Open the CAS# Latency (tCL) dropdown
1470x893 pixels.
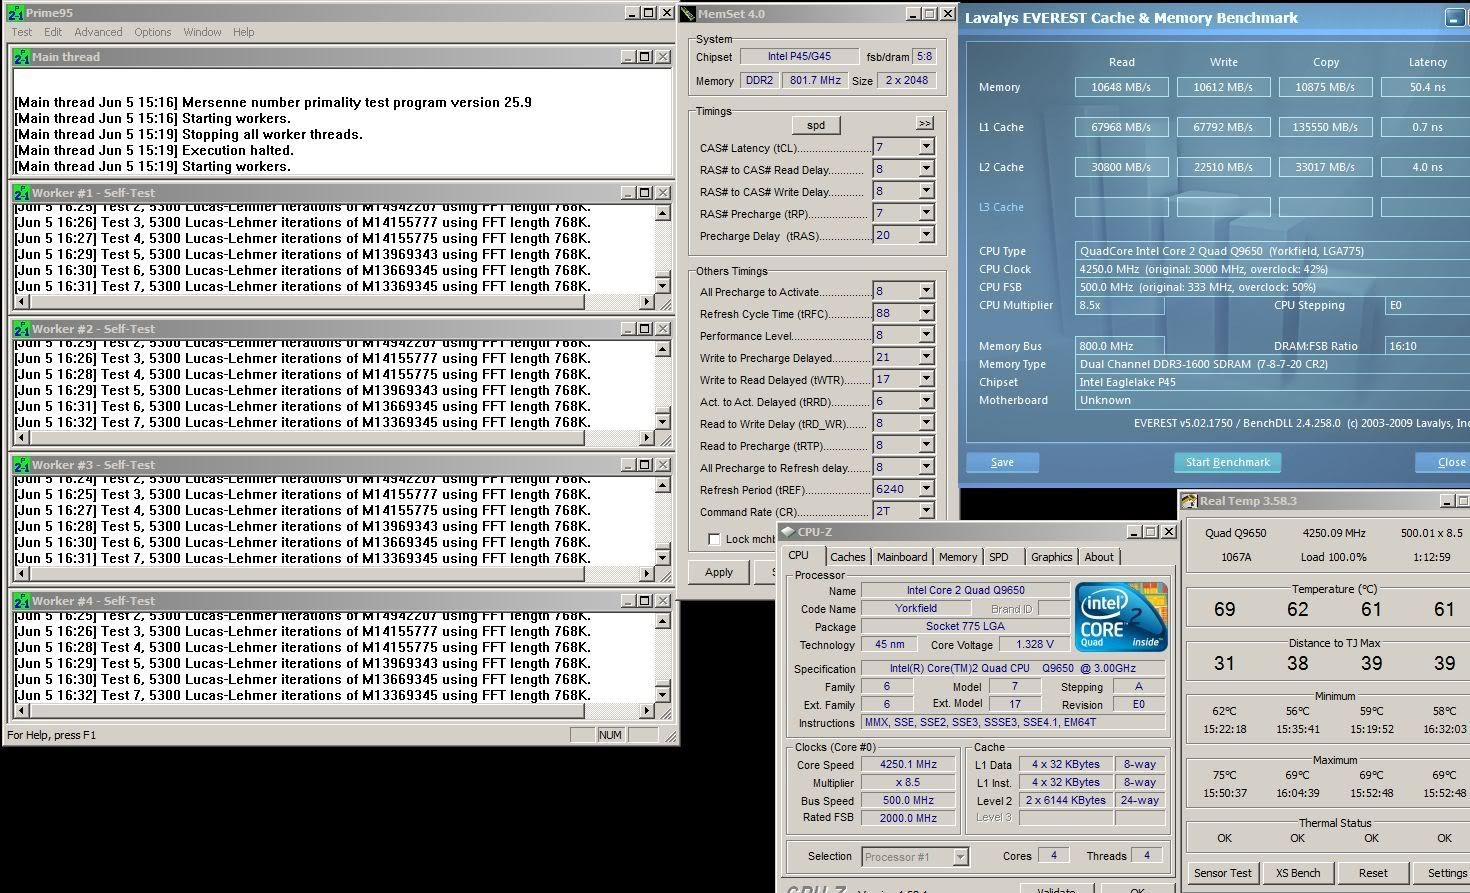click(926, 147)
